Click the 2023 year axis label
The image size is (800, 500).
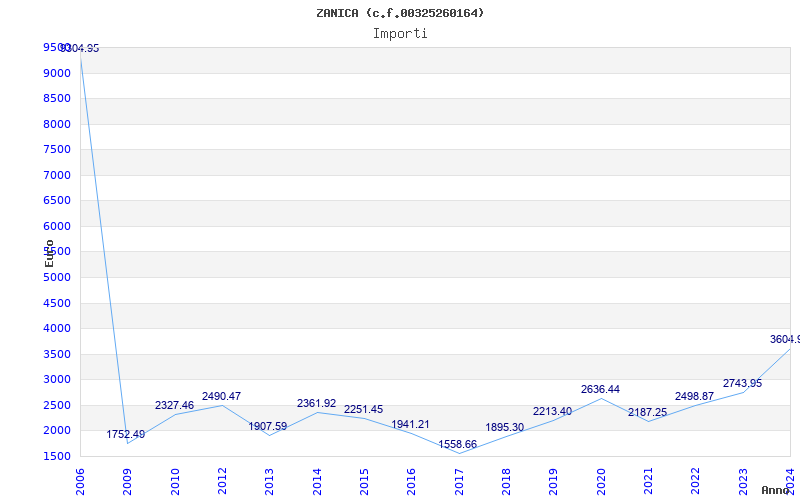(743, 482)
